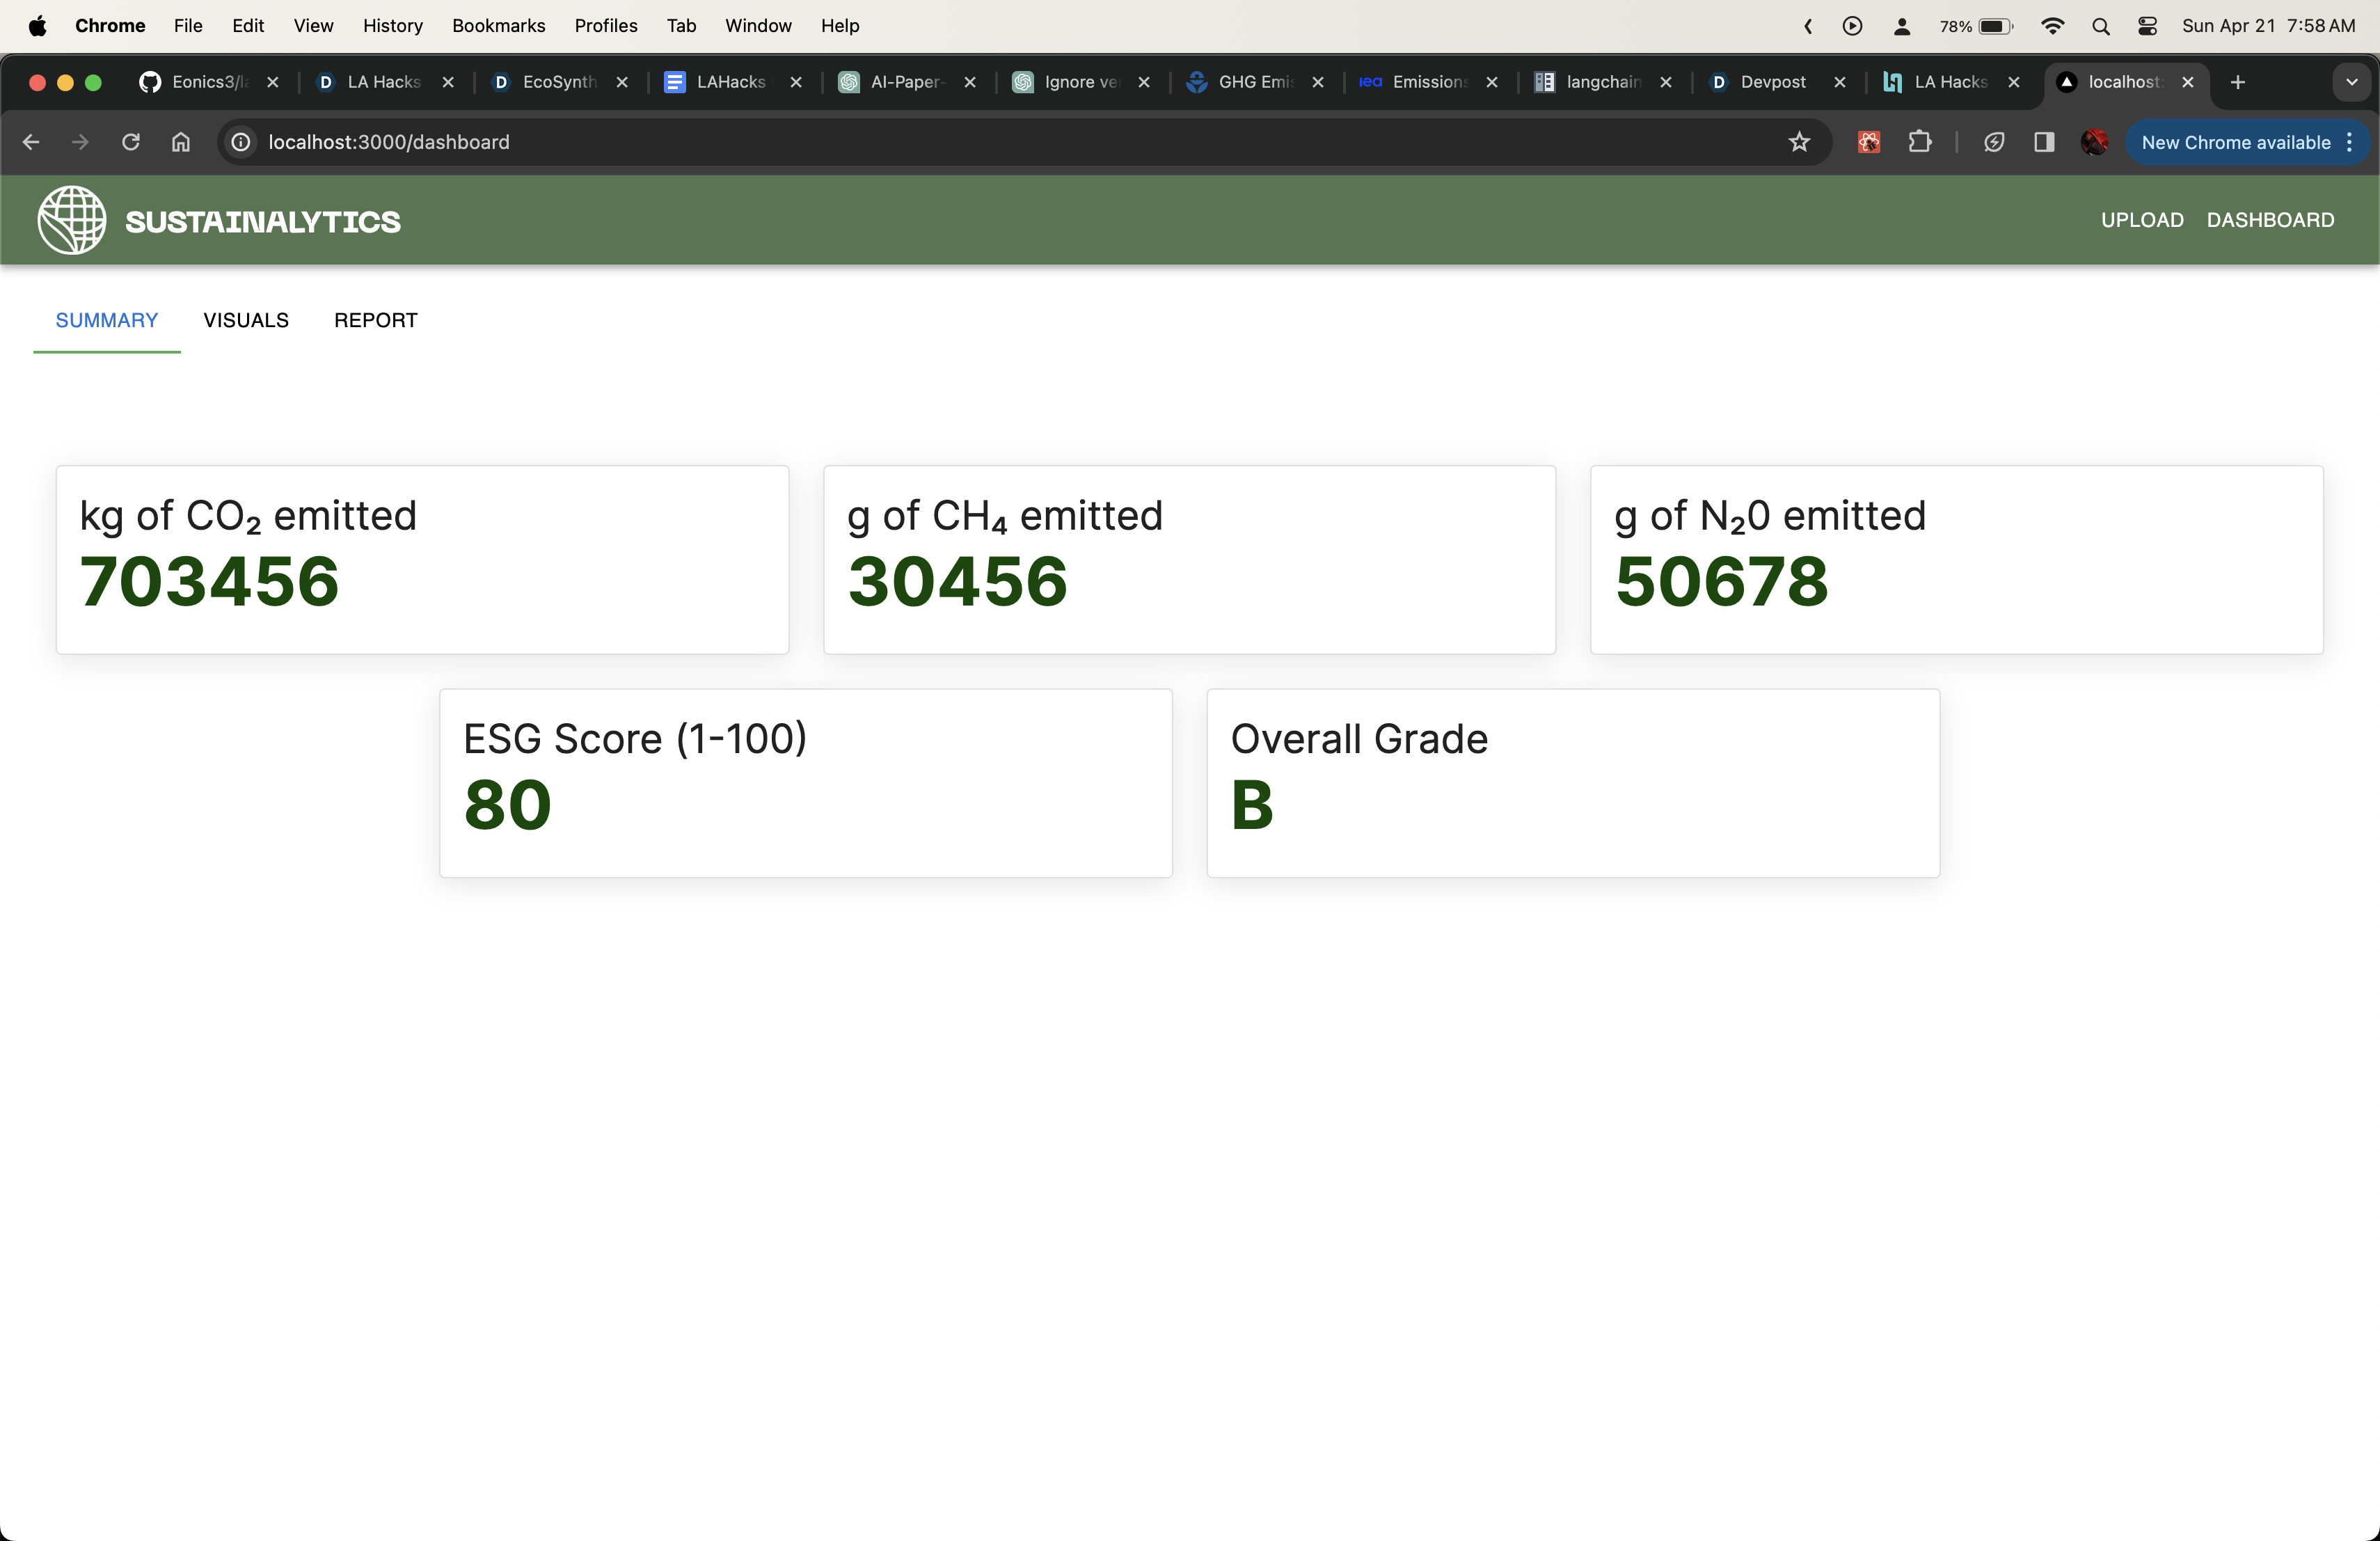
Task: Open Chrome side panel icon
Action: (x=2044, y=142)
